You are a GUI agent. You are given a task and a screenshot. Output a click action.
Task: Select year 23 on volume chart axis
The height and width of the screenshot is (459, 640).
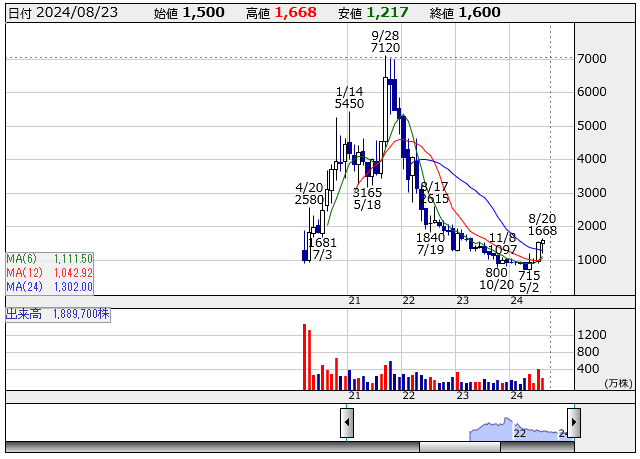click(462, 396)
